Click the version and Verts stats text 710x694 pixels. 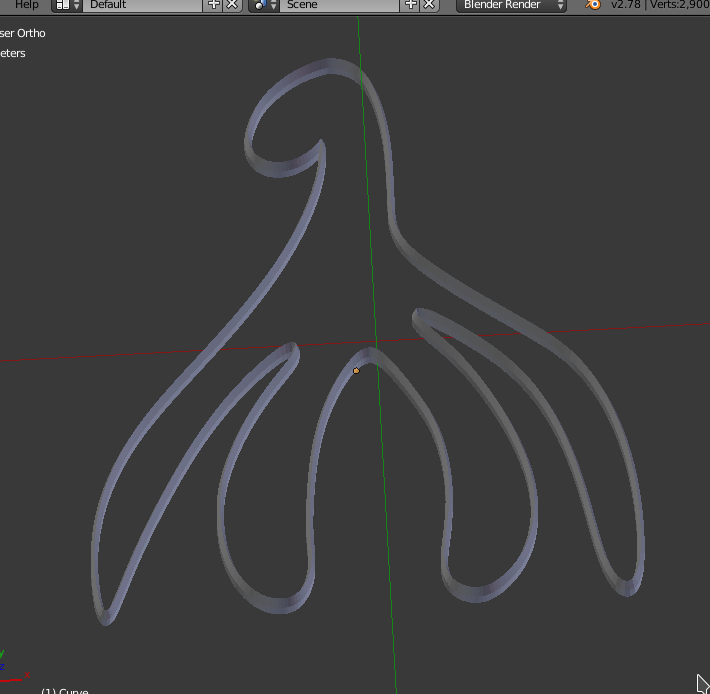(x=660, y=5)
